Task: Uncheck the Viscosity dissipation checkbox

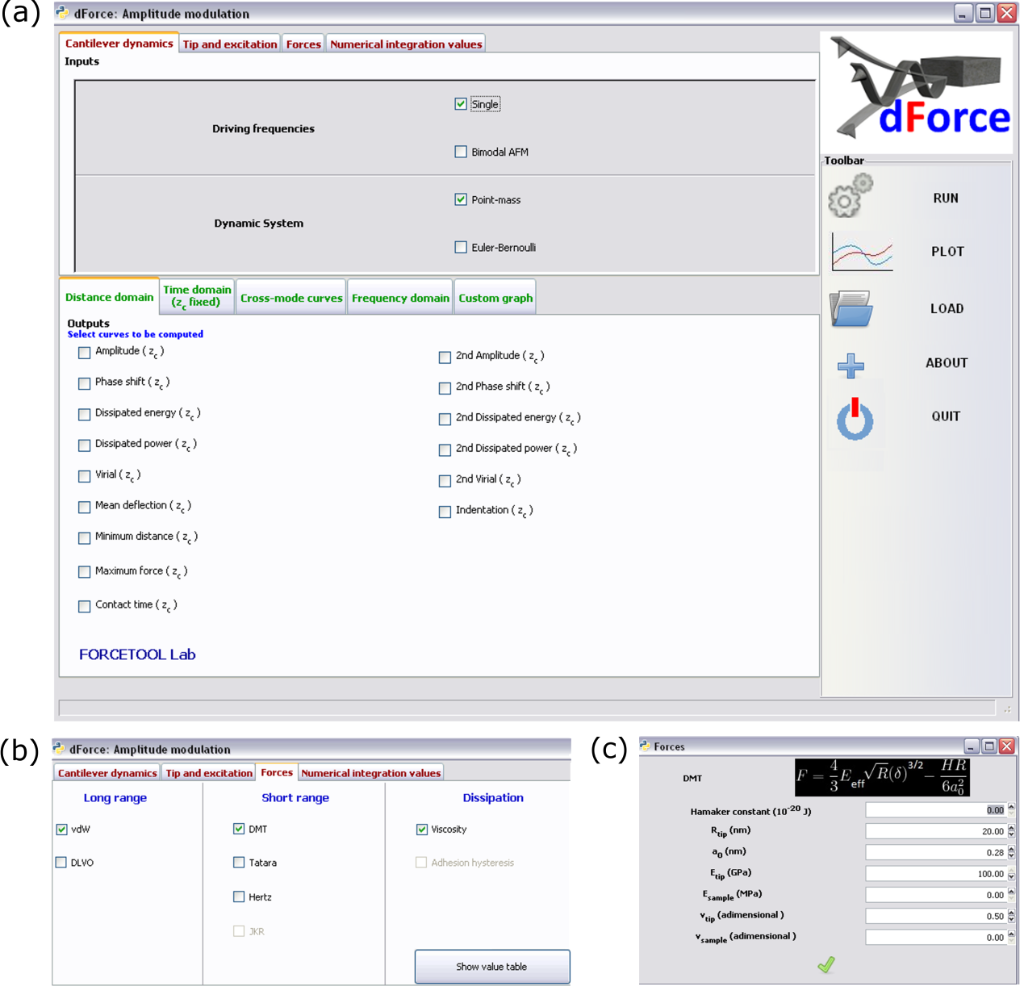Action: coord(422,829)
